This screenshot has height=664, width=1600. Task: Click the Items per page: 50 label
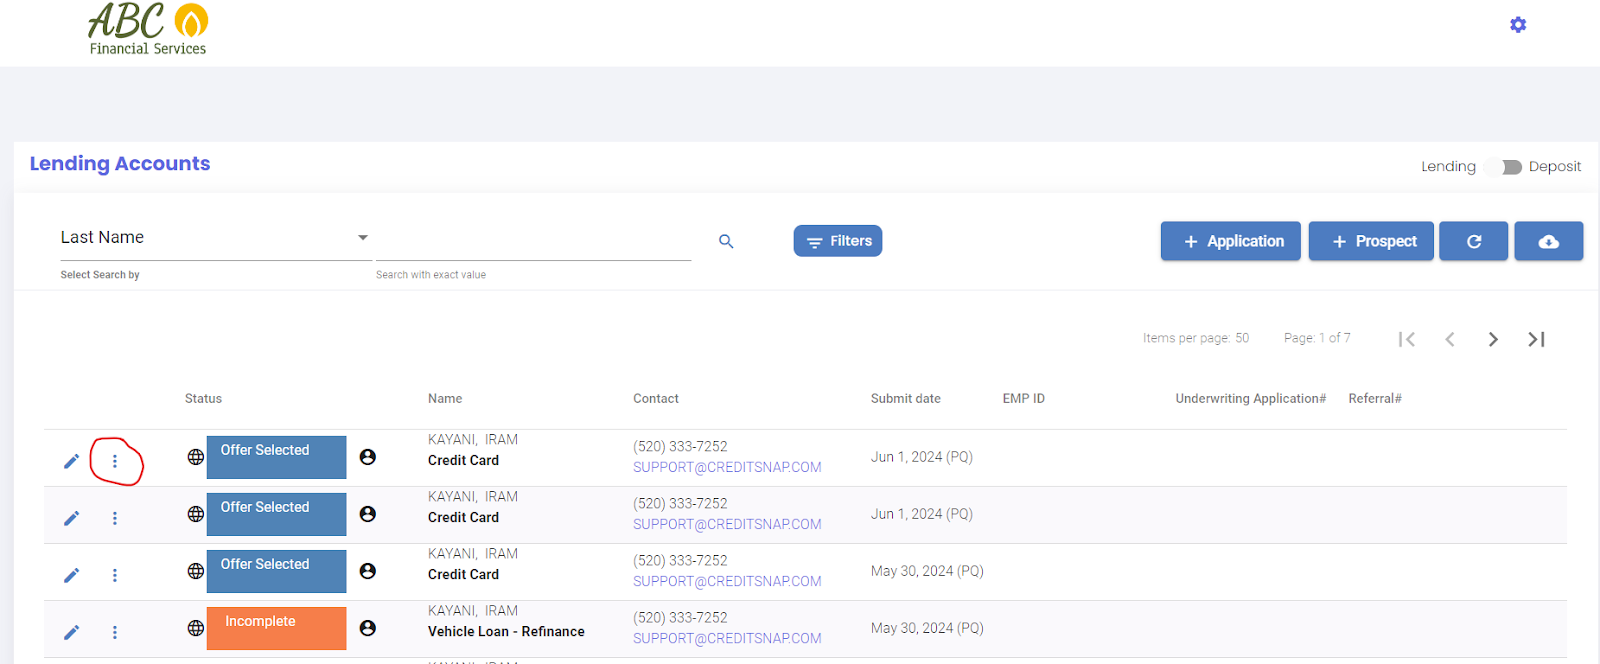coord(1196,338)
